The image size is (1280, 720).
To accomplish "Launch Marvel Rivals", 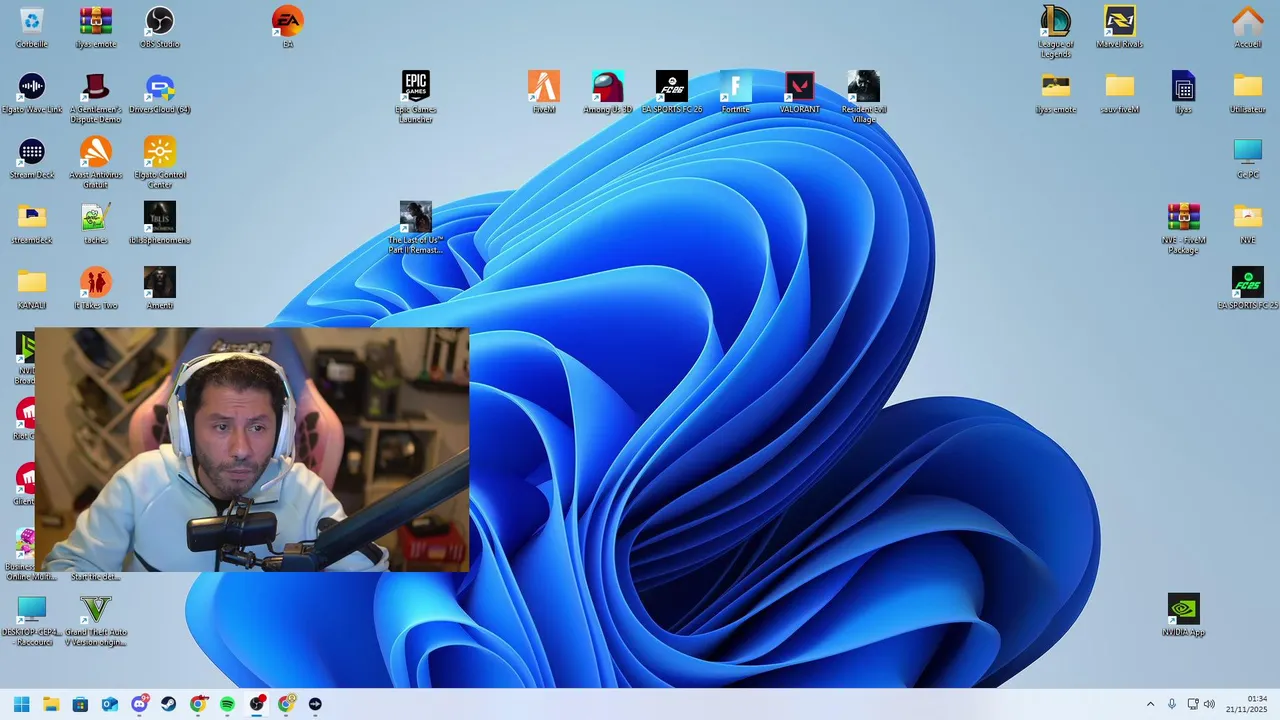I will 1120,21.
